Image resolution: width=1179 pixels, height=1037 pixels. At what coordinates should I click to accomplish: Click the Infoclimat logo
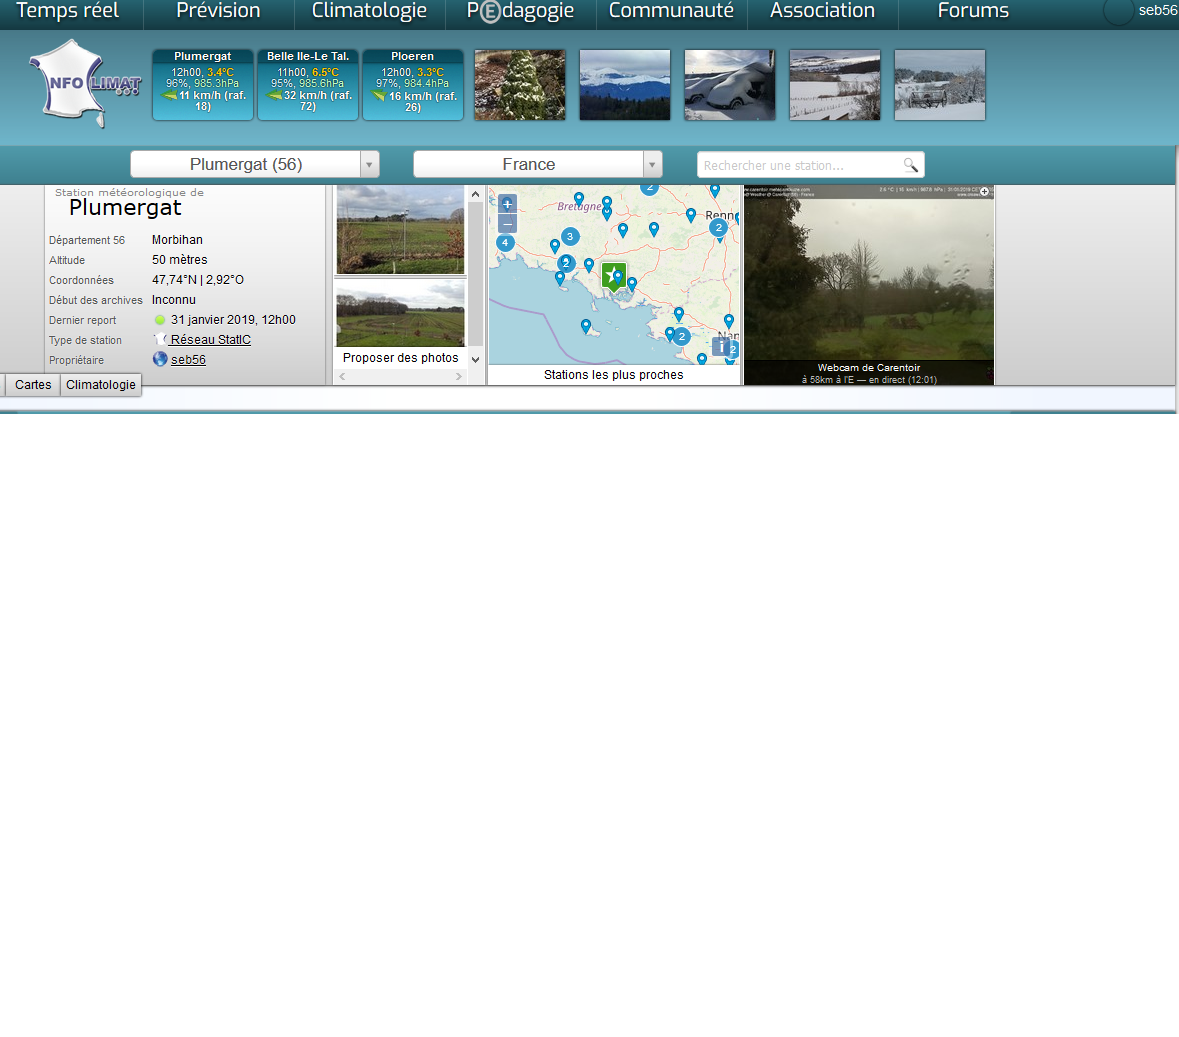(85, 85)
